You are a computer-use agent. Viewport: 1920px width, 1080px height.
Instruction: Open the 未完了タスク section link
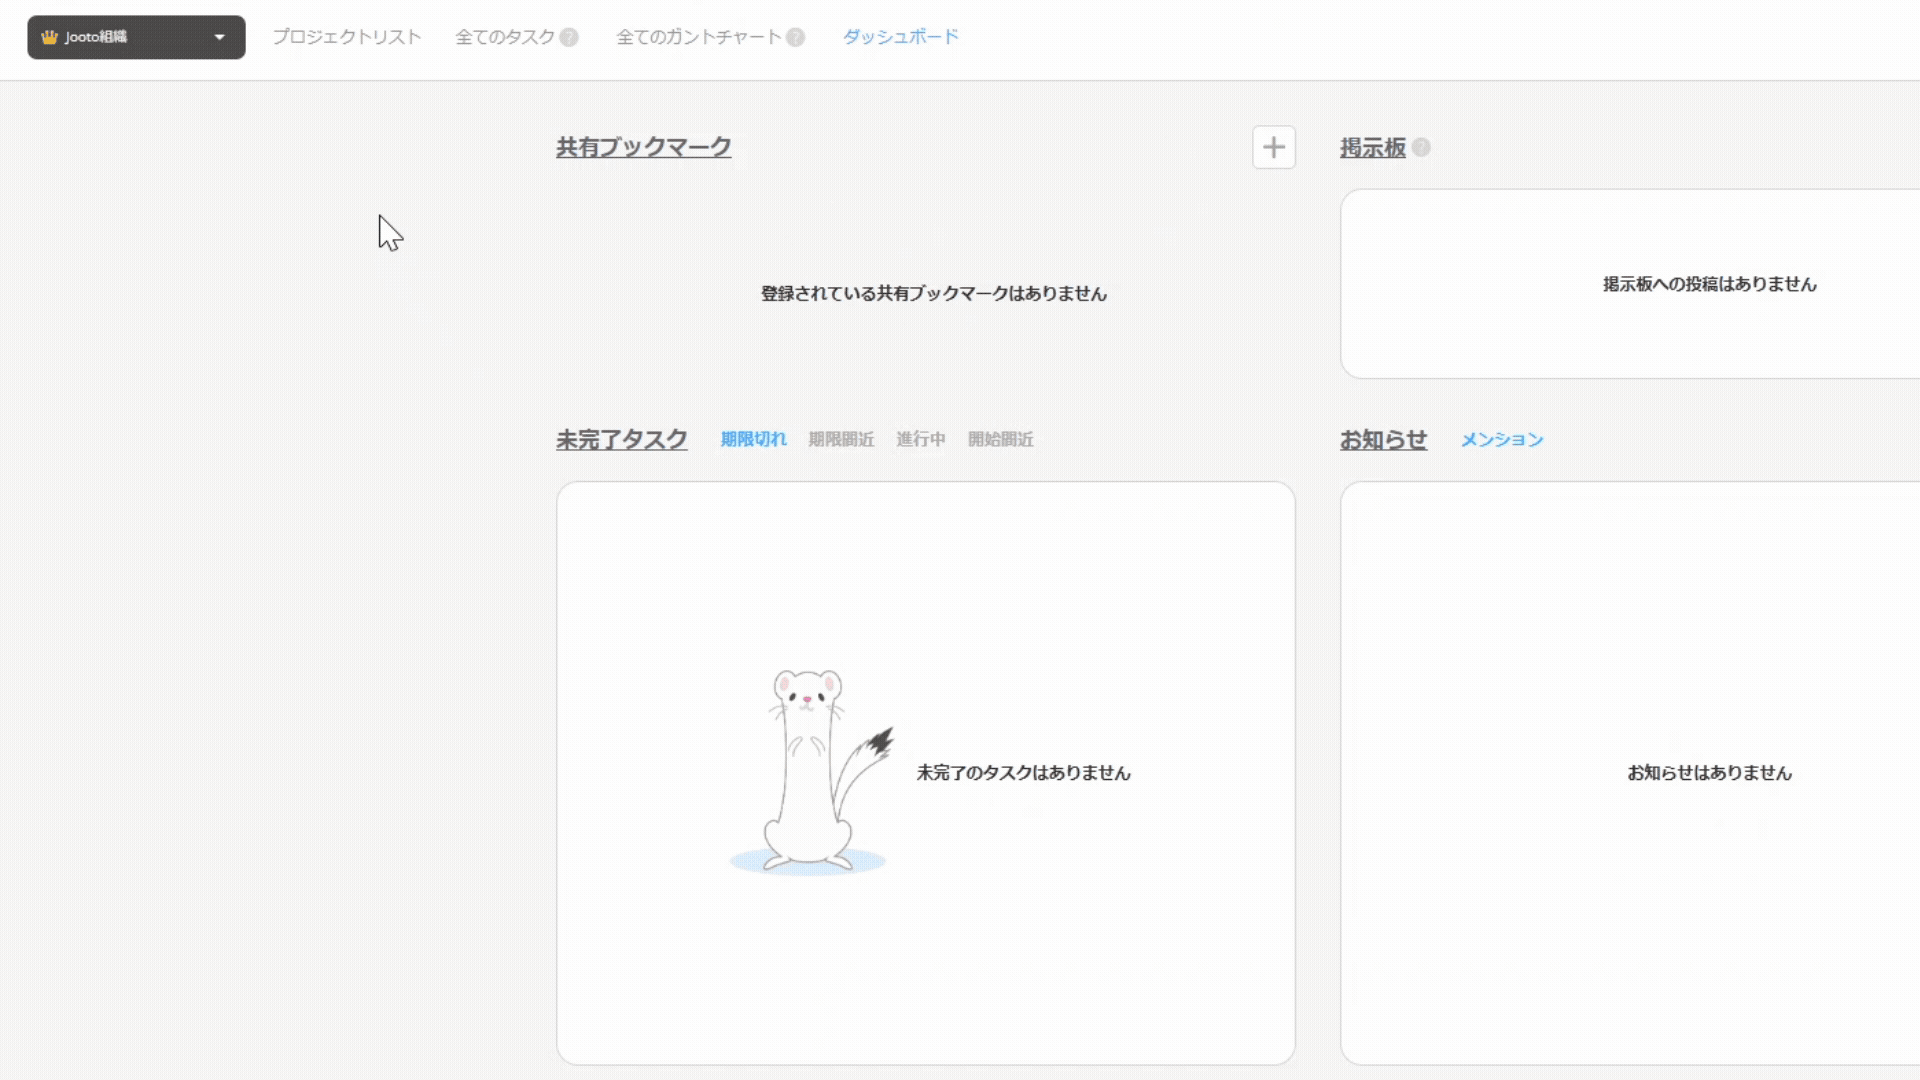click(x=622, y=439)
